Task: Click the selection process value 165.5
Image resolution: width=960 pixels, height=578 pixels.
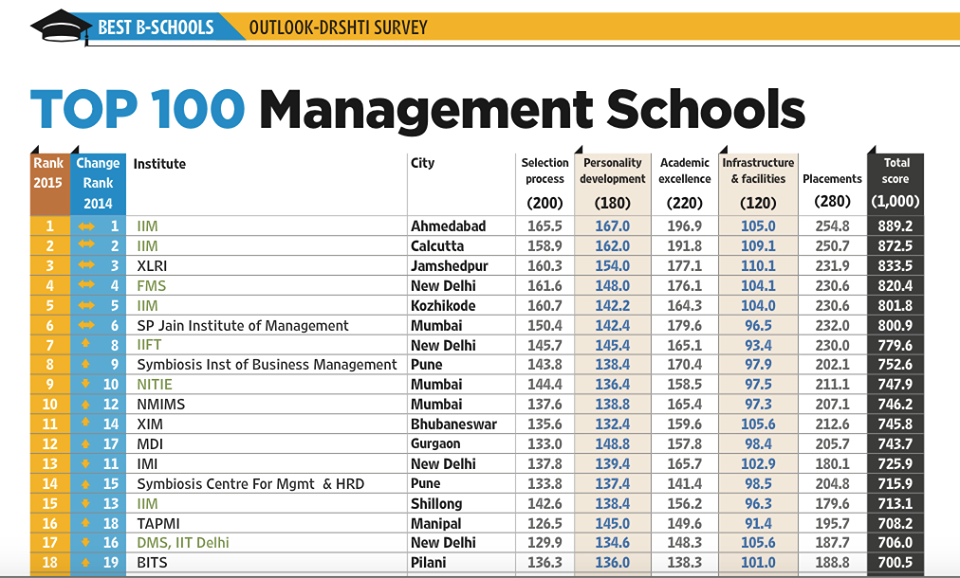Action: 545,226
